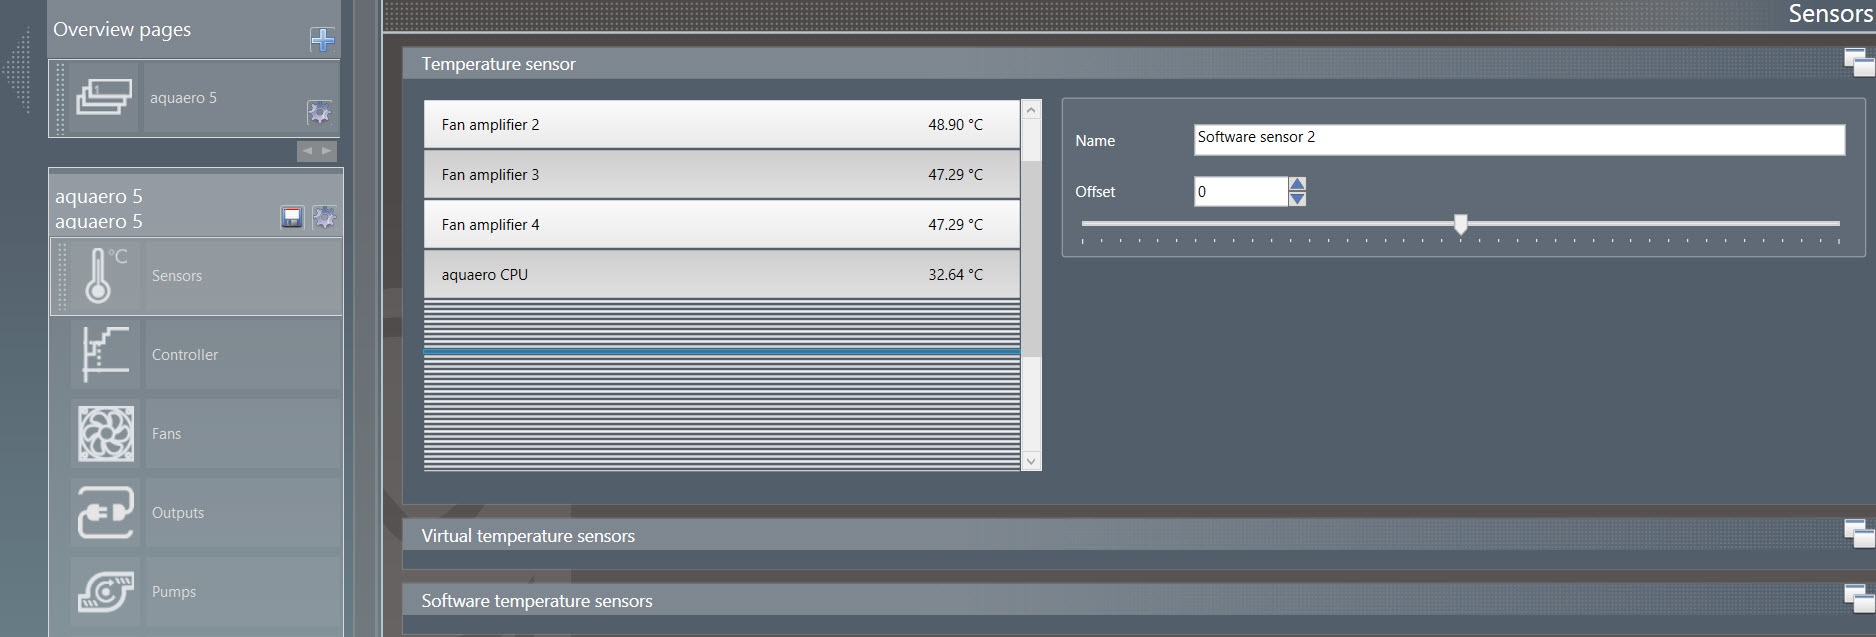The width and height of the screenshot is (1876, 637).
Task: Save aquaero 5 device settings with floppy icon
Action: tap(292, 217)
